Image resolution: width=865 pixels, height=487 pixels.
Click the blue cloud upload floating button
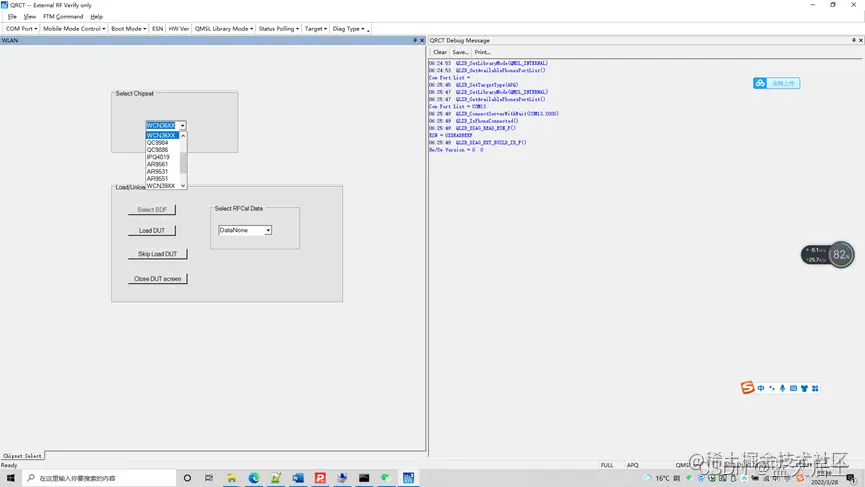point(776,83)
